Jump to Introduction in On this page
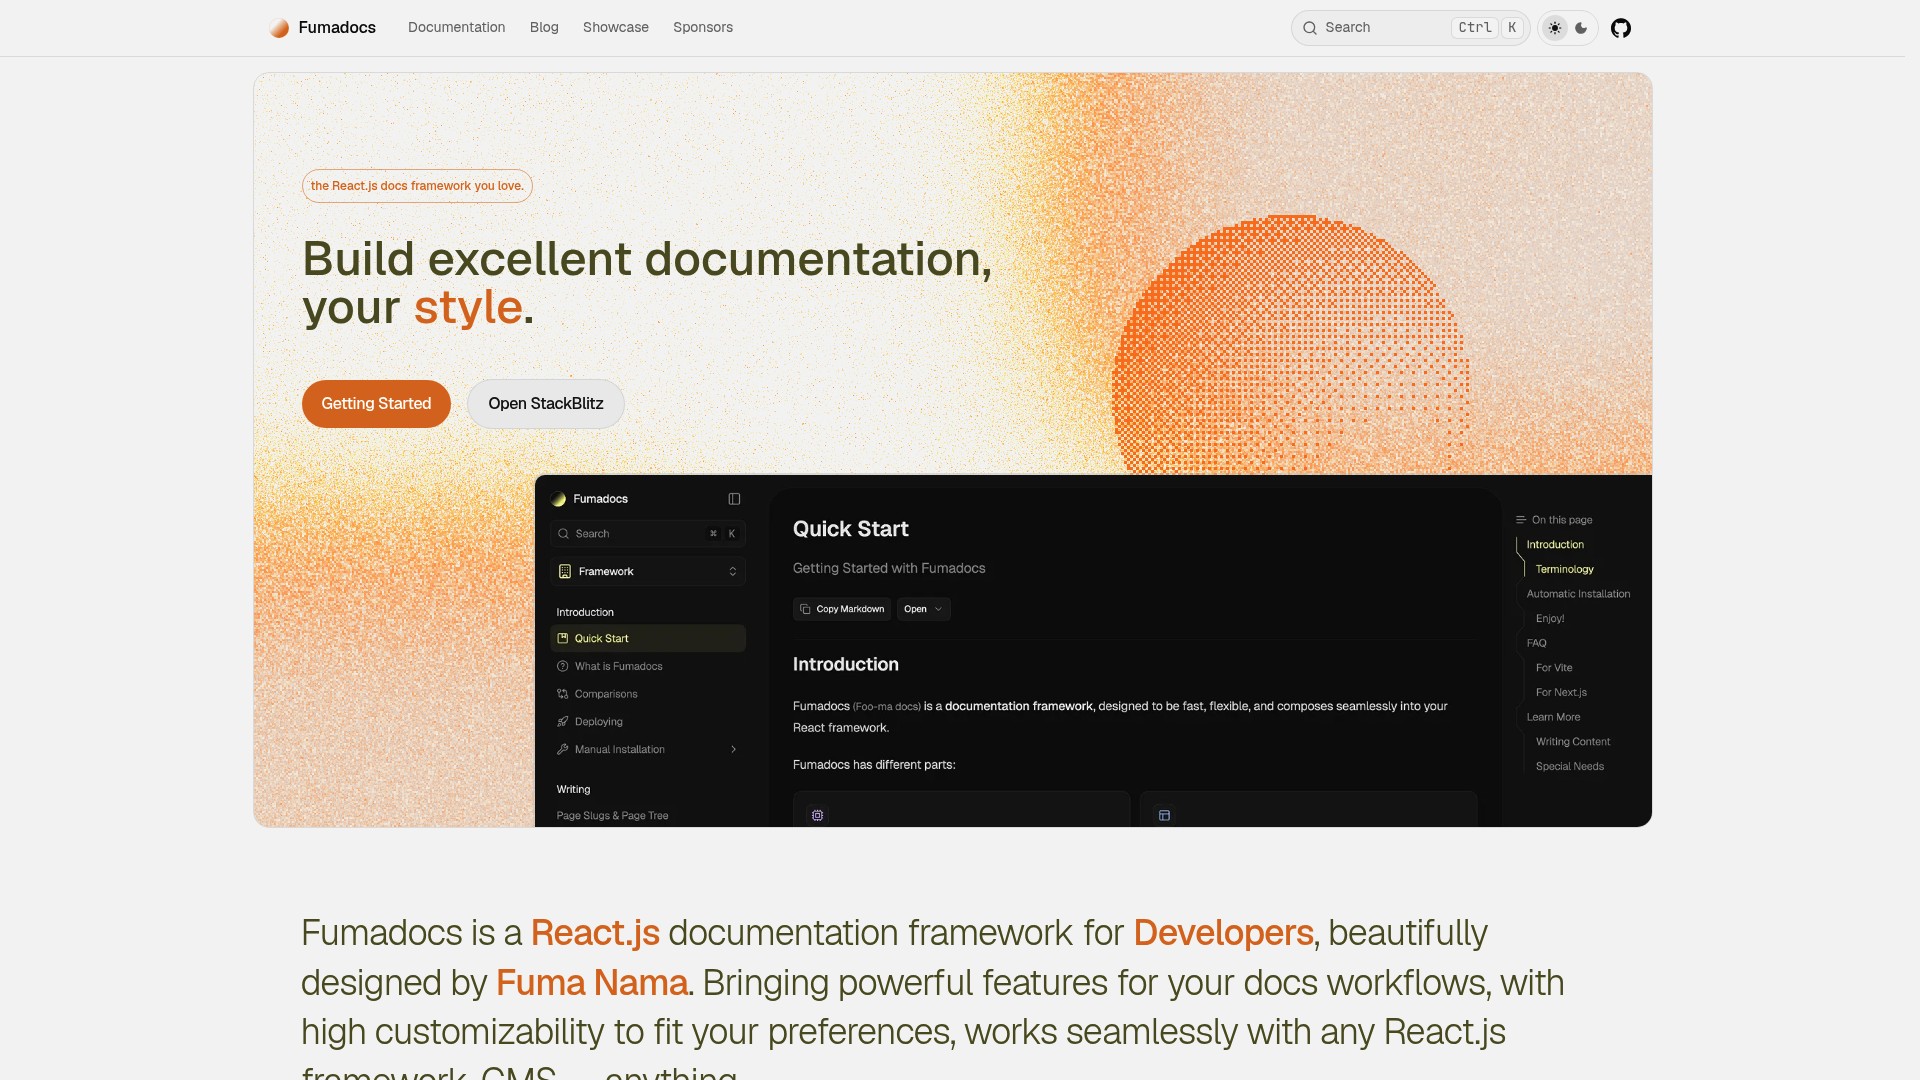The width and height of the screenshot is (1920, 1080). [1555, 545]
